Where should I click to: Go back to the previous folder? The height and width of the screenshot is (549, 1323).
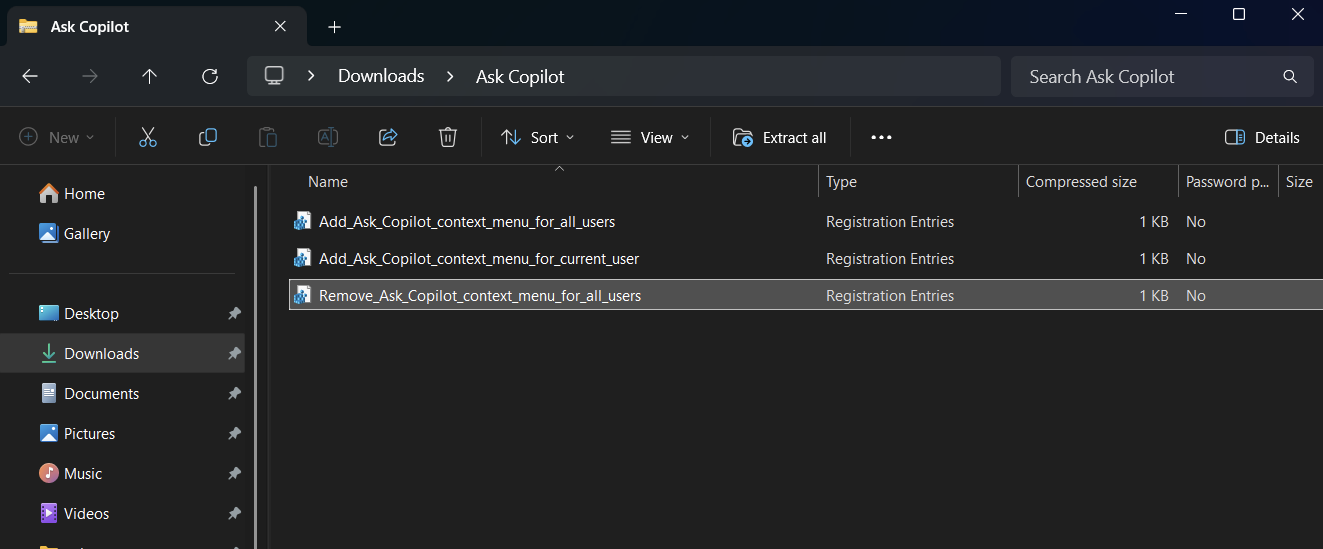[30, 76]
